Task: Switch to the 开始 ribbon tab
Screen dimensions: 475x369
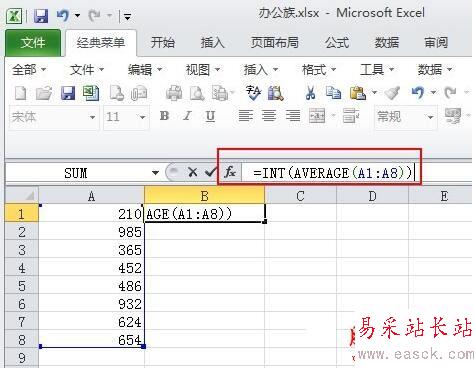Action: [163, 43]
